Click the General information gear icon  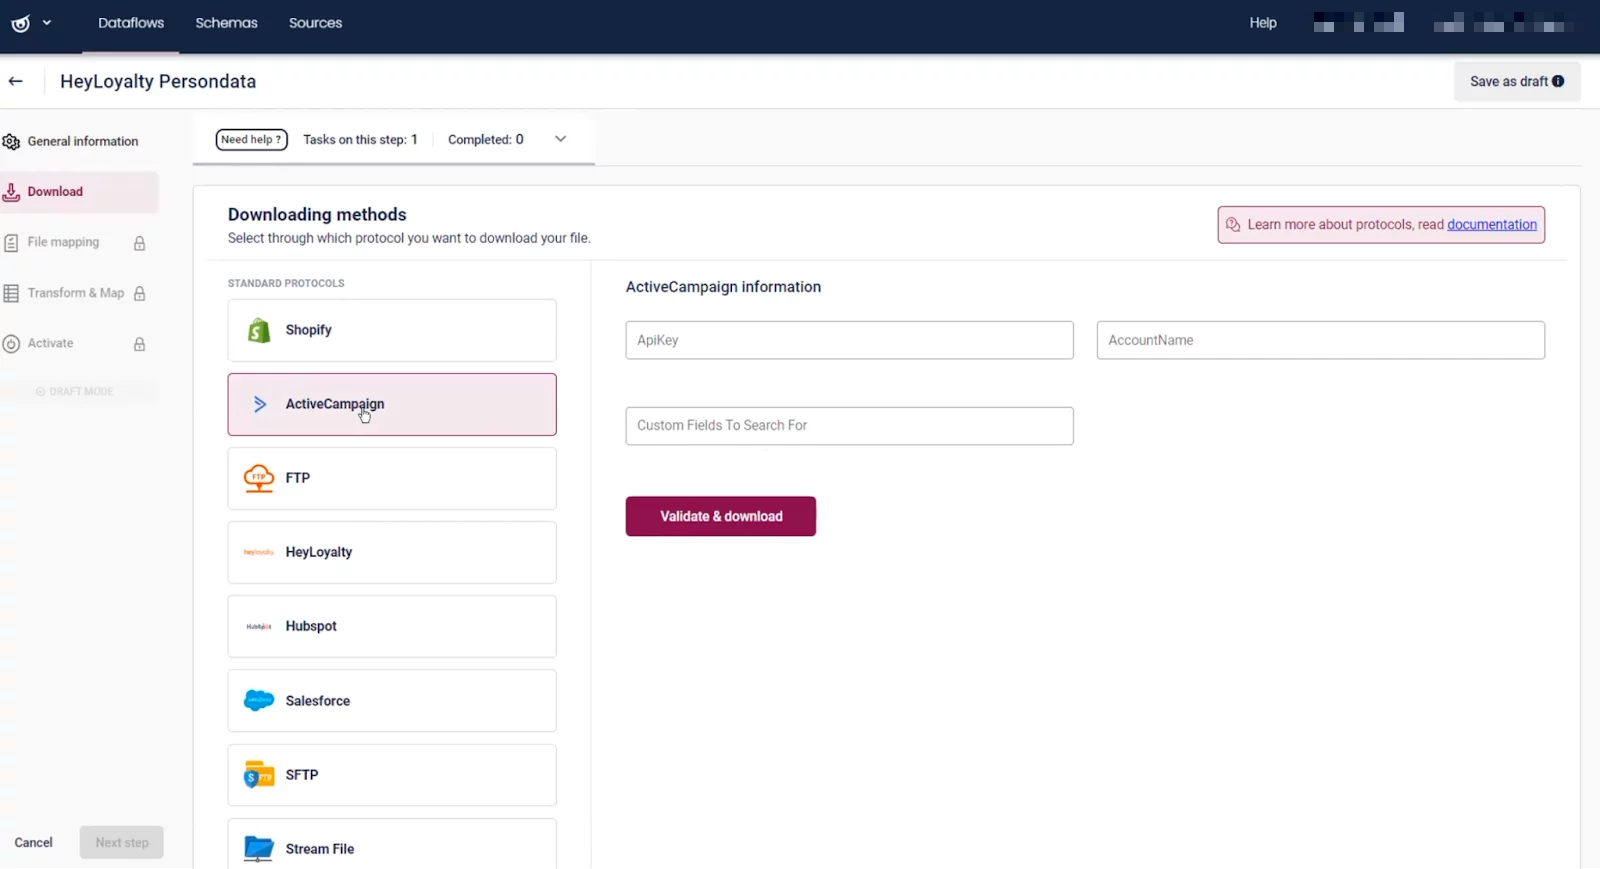pyautogui.click(x=11, y=142)
